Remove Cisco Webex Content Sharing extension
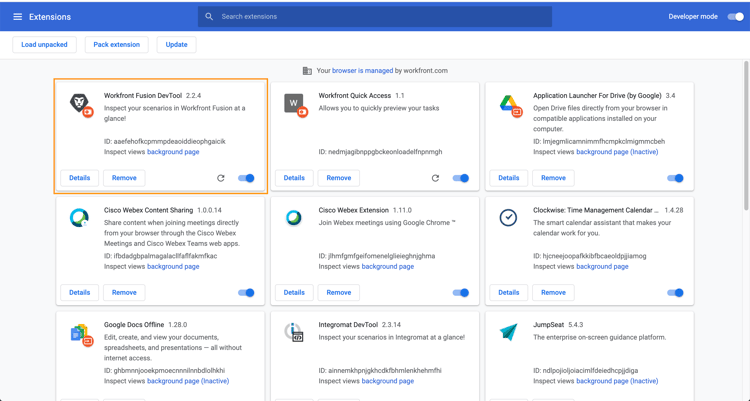Image resolution: width=750 pixels, height=401 pixels. [x=124, y=292]
